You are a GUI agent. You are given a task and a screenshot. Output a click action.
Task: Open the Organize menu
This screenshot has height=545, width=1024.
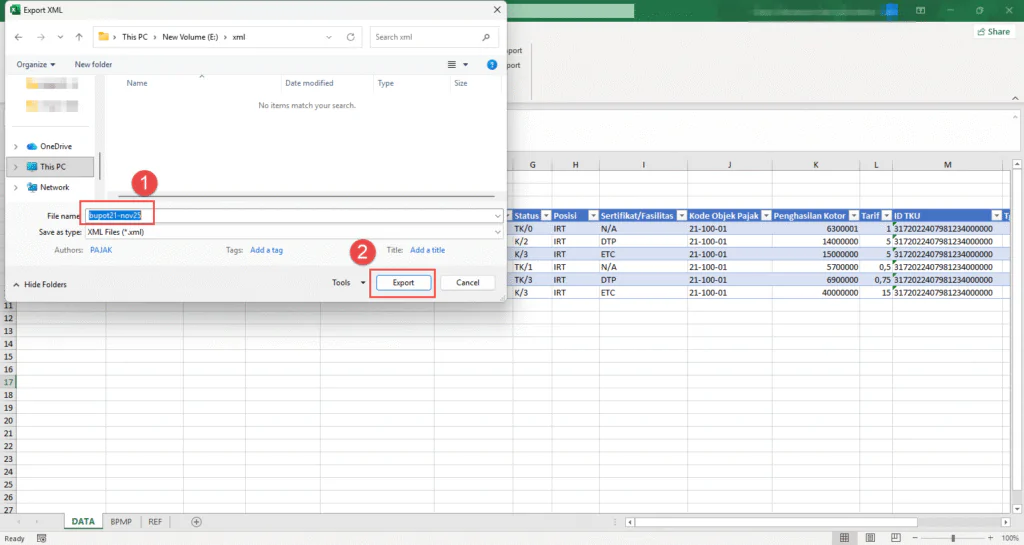pos(36,65)
